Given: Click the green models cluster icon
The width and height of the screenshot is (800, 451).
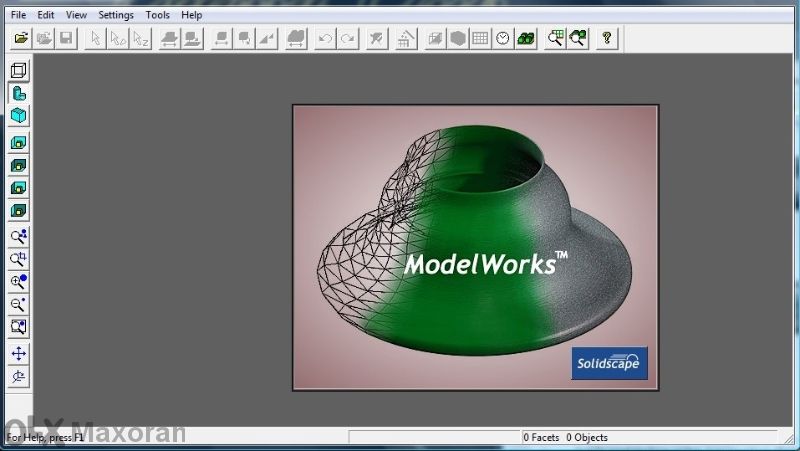Looking at the screenshot, I should [526, 38].
